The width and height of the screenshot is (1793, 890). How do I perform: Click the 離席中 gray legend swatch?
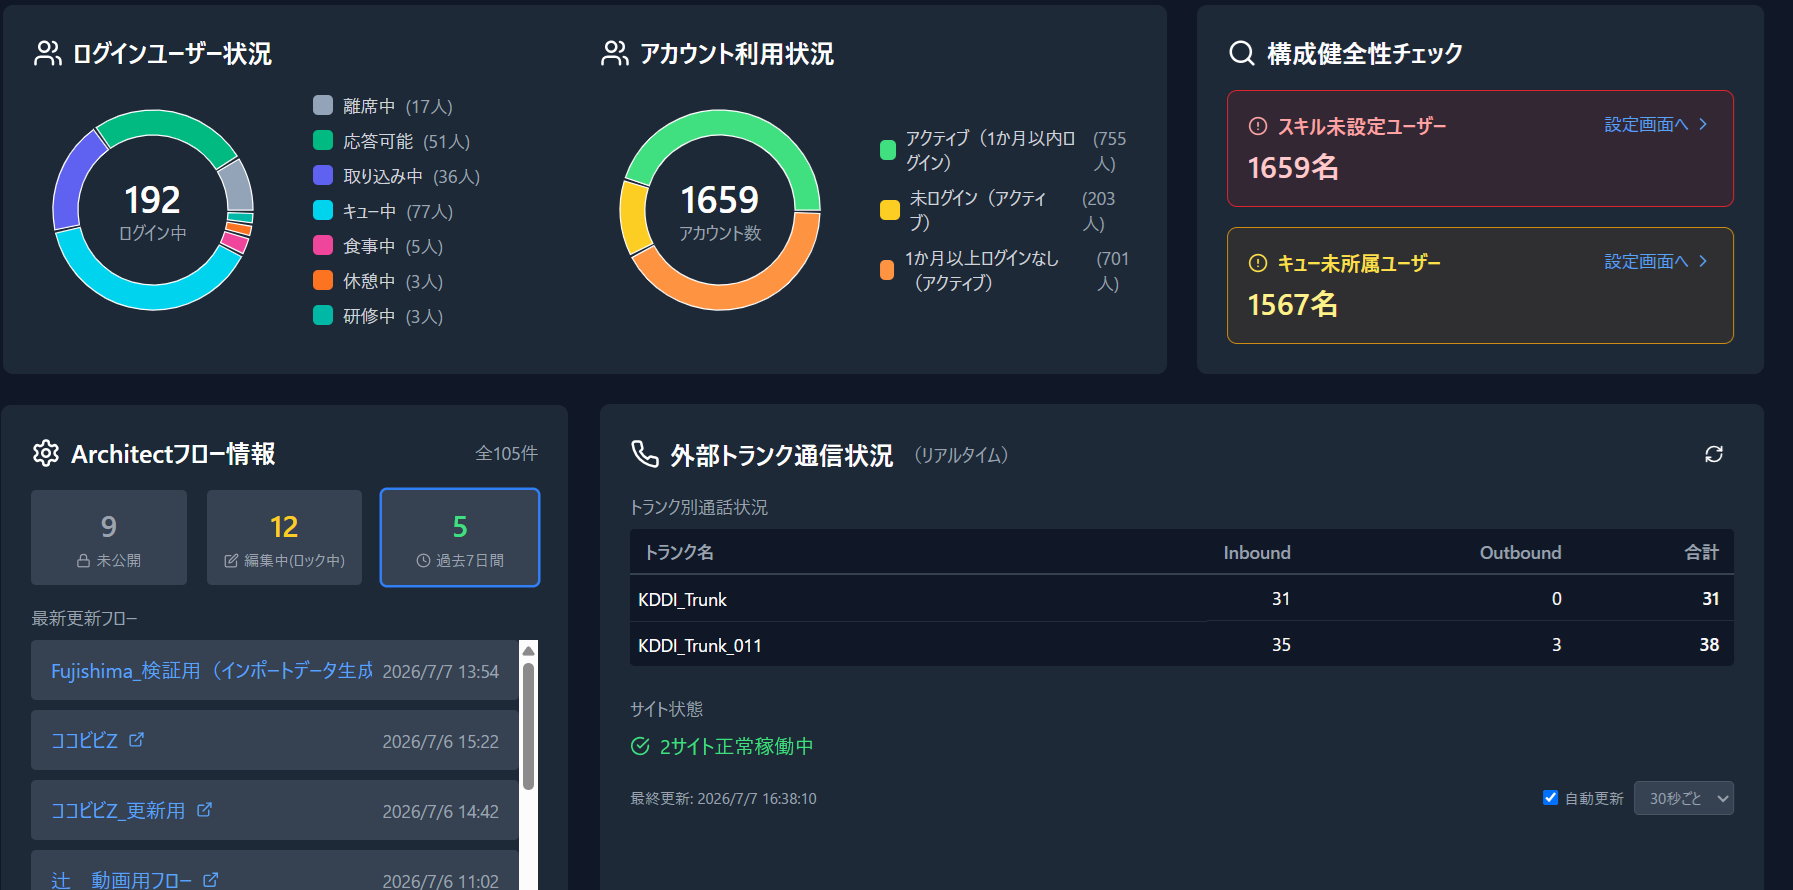pos(323,105)
